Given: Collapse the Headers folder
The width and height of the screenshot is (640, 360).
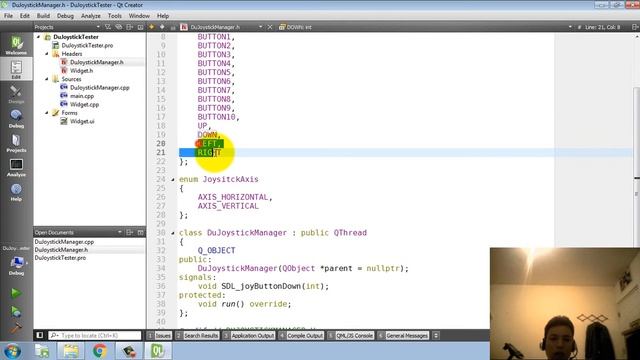Looking at the screenshot, I should [x=47, y=54].
